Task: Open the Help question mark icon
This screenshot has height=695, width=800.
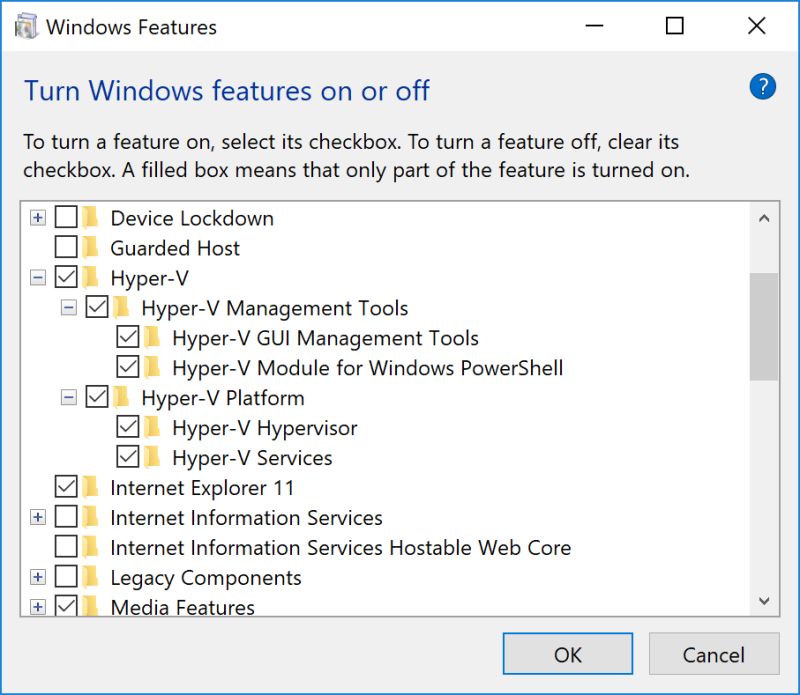Action: (762, 87)
